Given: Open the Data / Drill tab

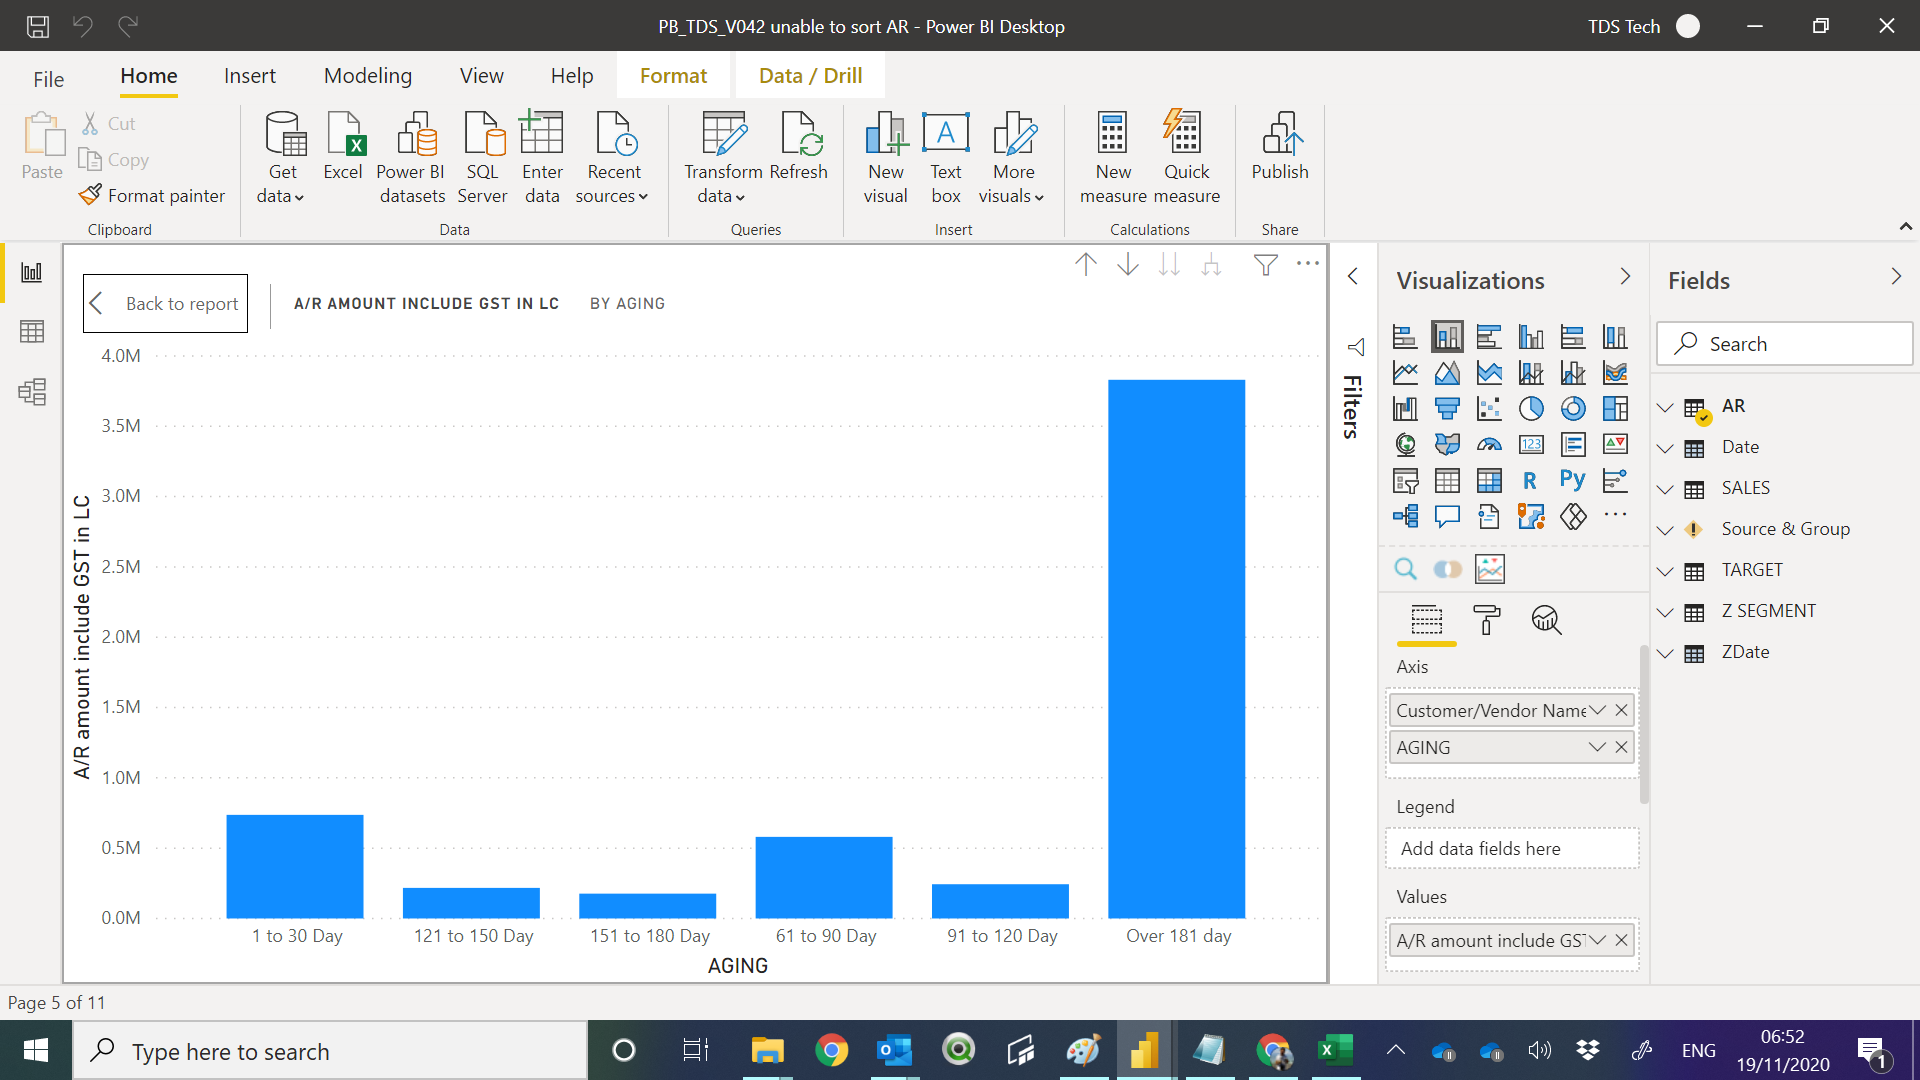Looking at the screenshot, I should click(x=810, y=76).
